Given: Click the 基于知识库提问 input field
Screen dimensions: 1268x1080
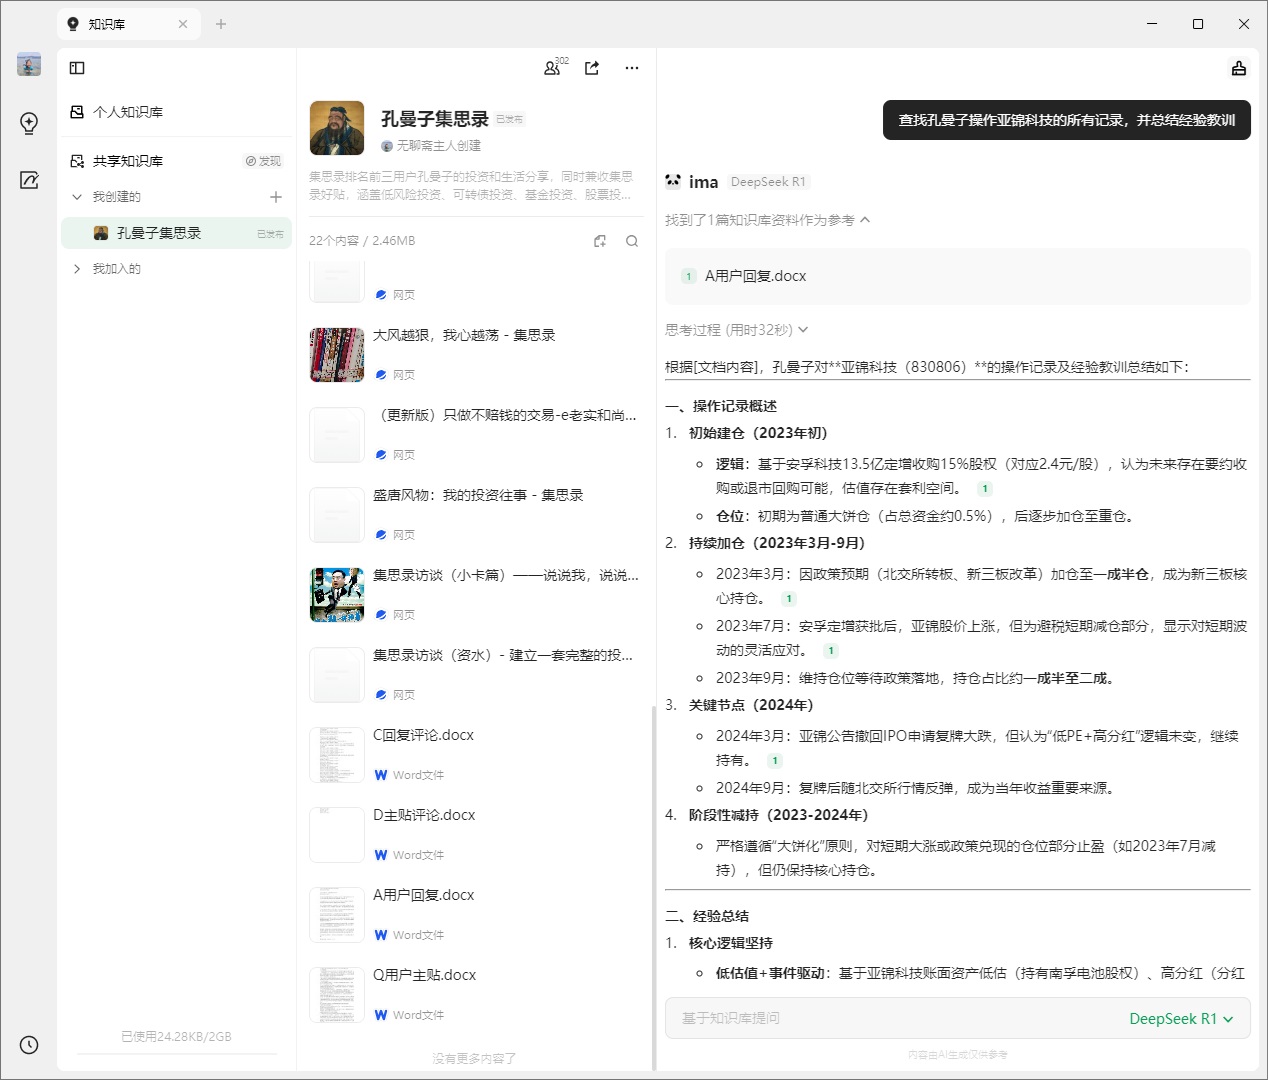Looking at the screenshot, I should pyautogui.click(x=890, y=1019).
